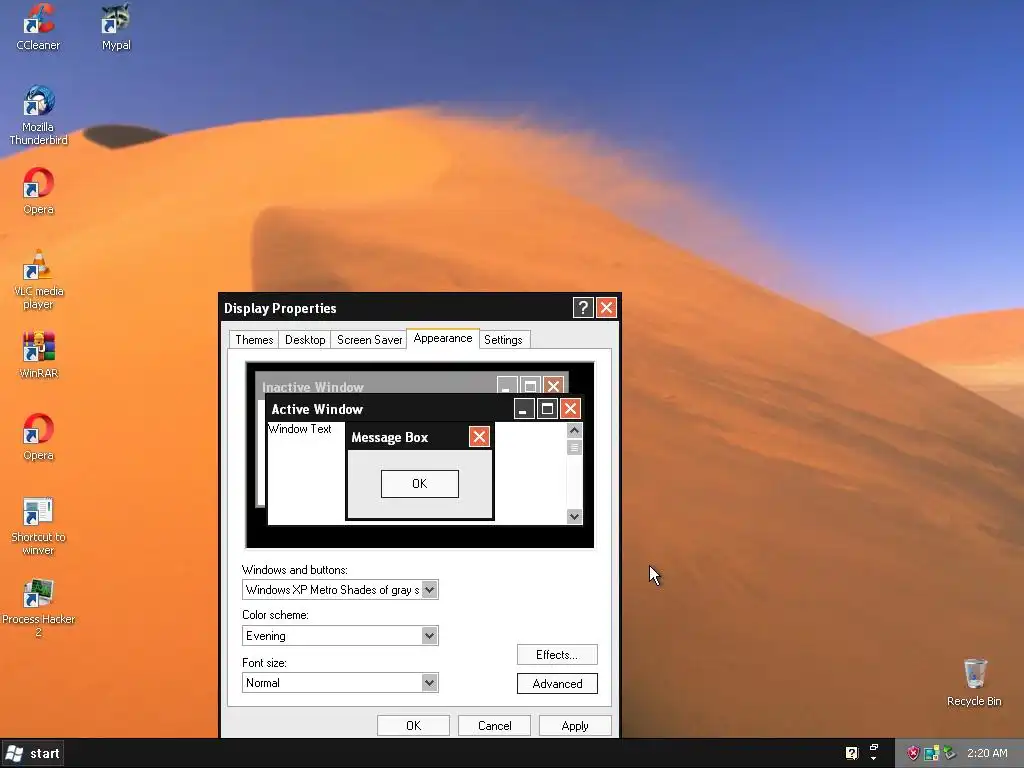Click the Display Properties help question-mark button
This screenshot has height=768, width=1024.
[583, 308]
